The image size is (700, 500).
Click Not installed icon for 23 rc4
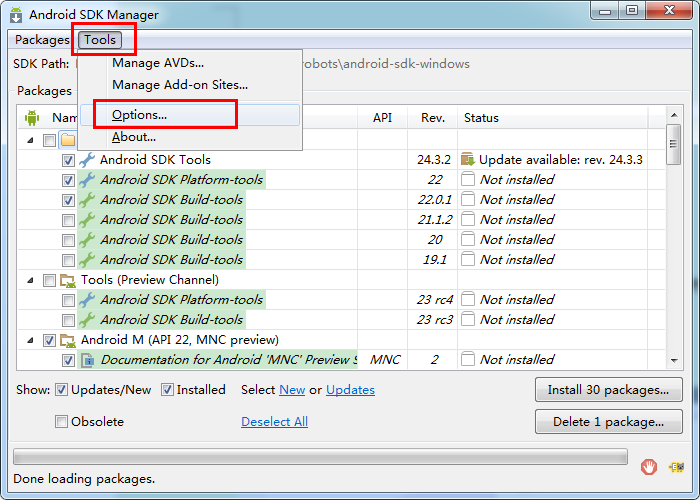pyautogui.click(x=468, y=300)
